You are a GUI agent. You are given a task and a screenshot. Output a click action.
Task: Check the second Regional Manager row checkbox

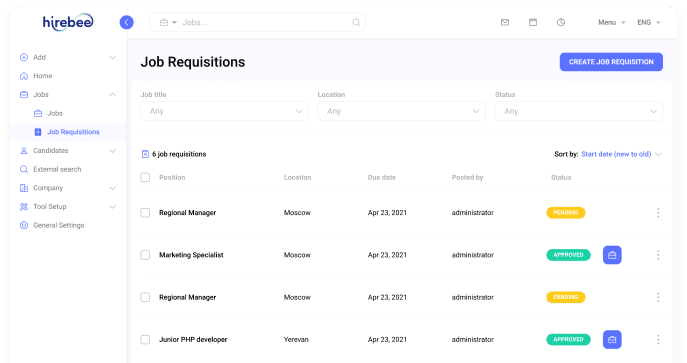[145, 297]
